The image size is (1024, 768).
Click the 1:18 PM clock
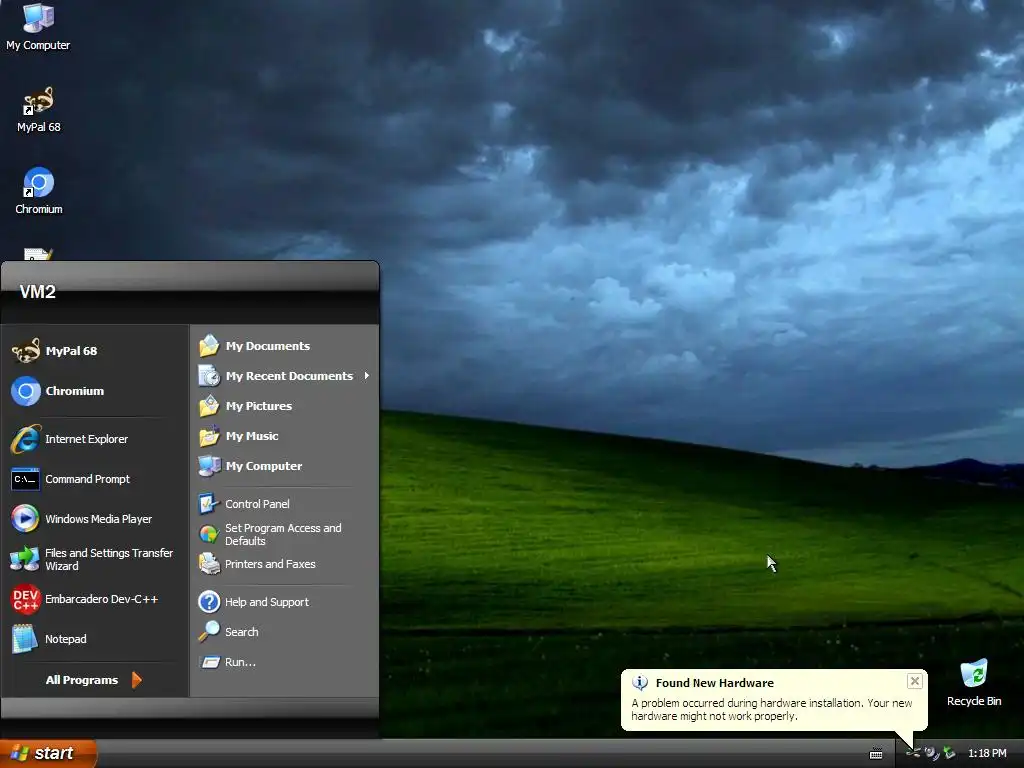987,754
